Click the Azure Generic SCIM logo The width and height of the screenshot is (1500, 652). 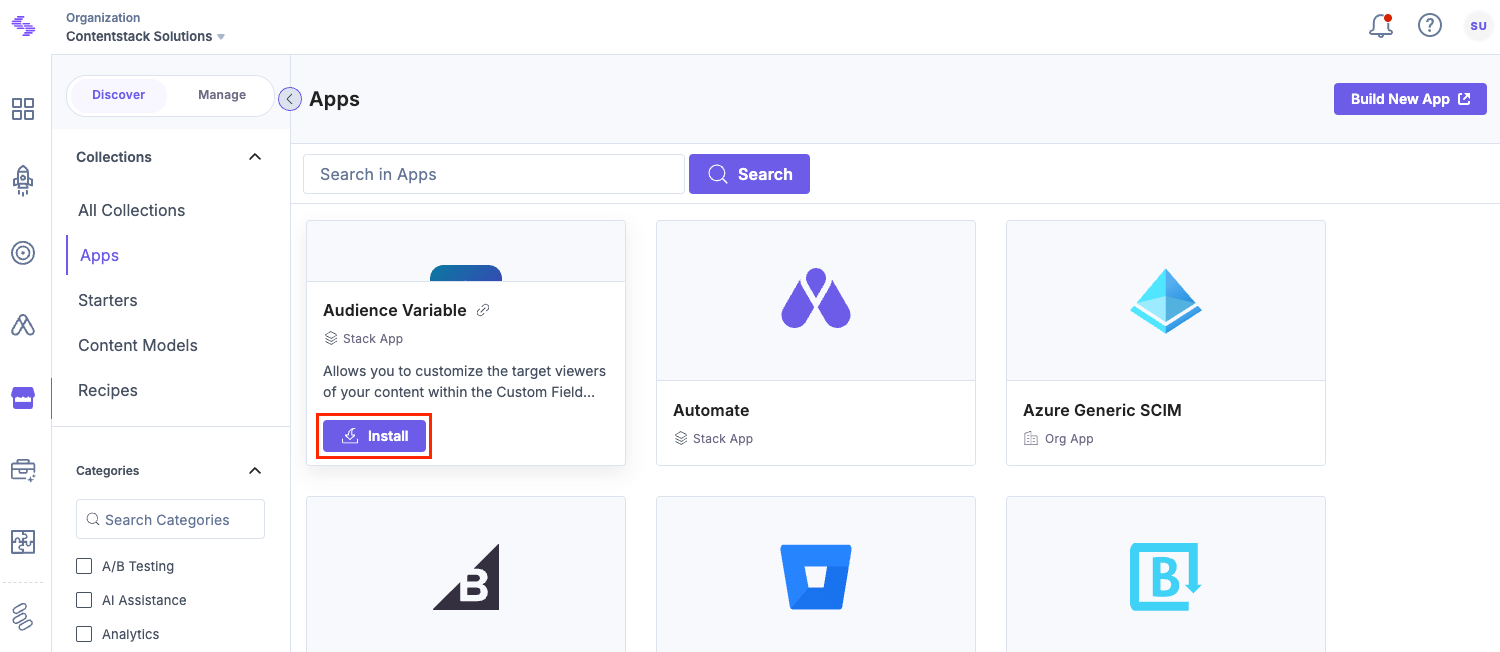[x=1166, y=301]
